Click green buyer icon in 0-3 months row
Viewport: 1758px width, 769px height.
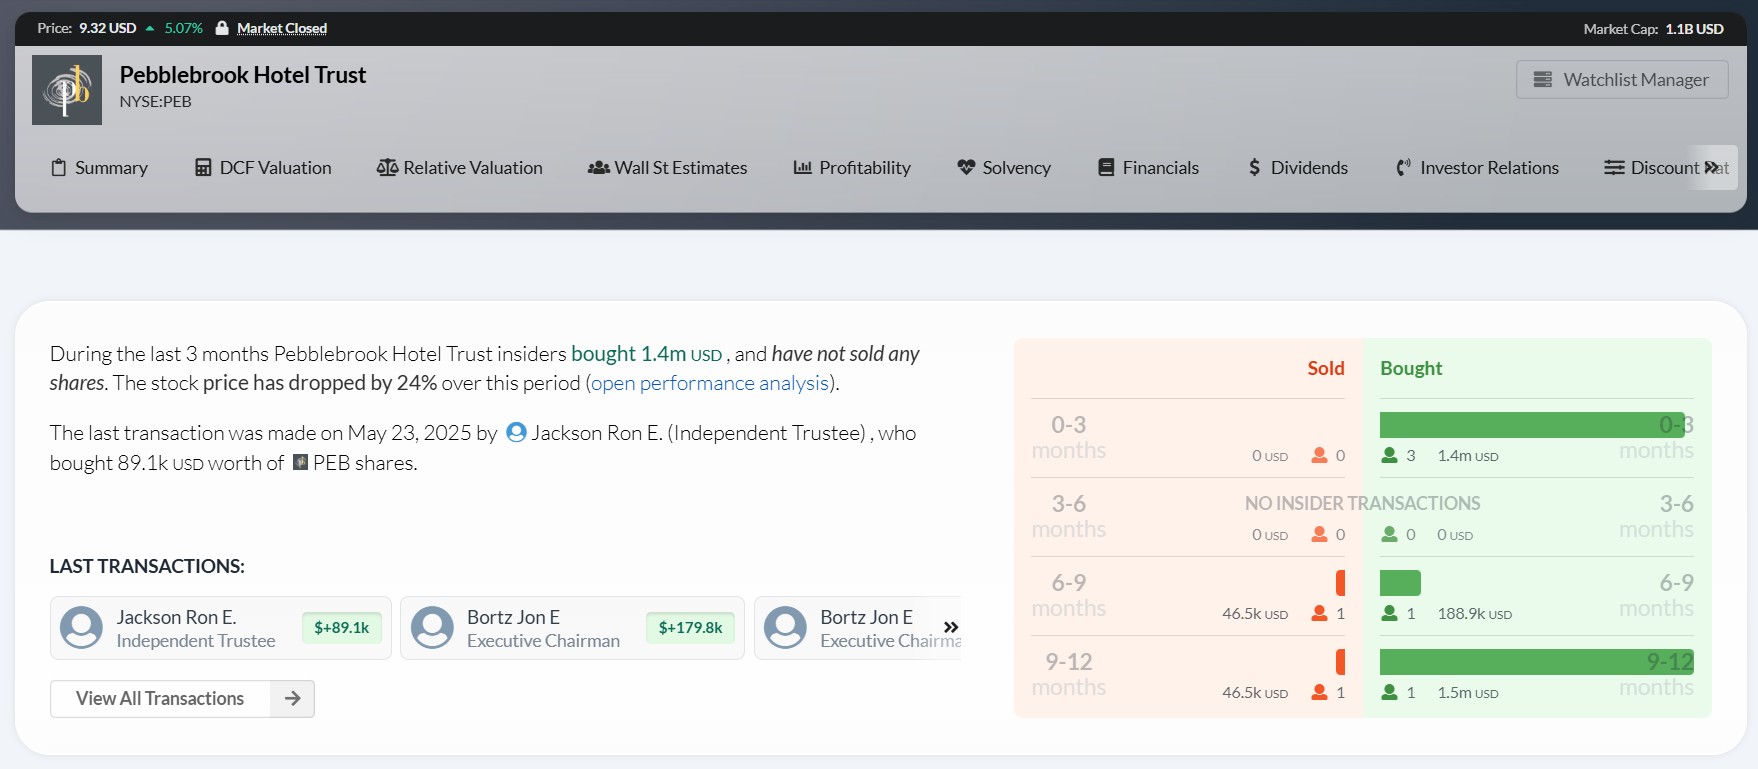click(1390, 455)
